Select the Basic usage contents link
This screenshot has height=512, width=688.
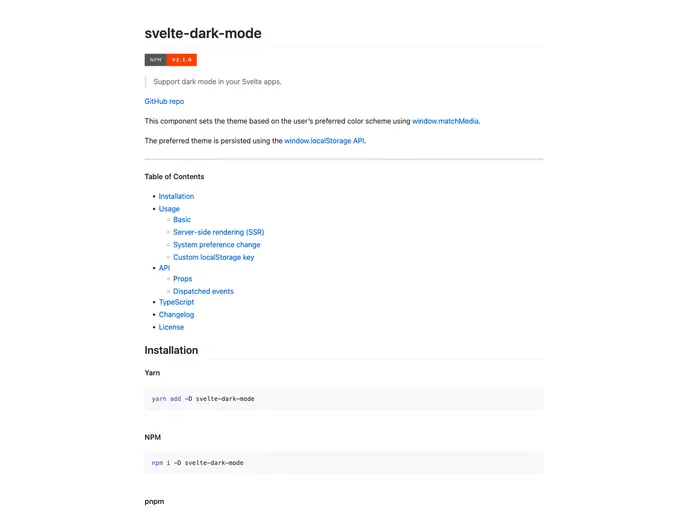(x=182, y=220)
